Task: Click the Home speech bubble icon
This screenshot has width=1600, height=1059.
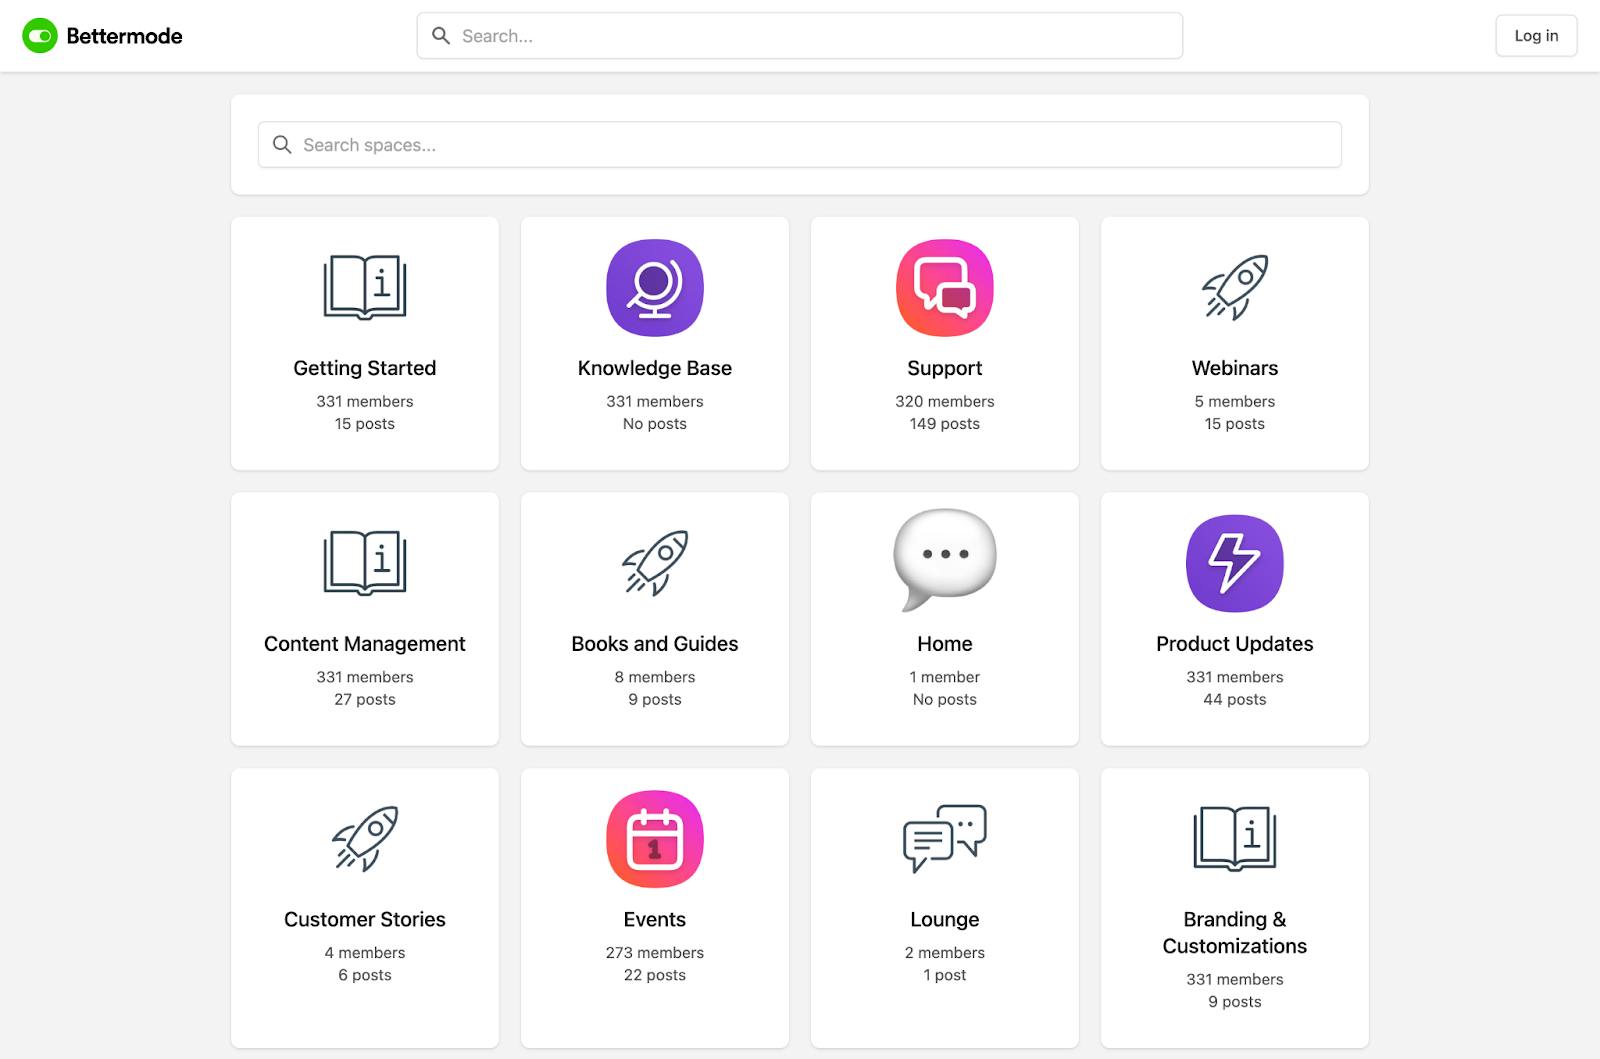Action: point(945,558)
